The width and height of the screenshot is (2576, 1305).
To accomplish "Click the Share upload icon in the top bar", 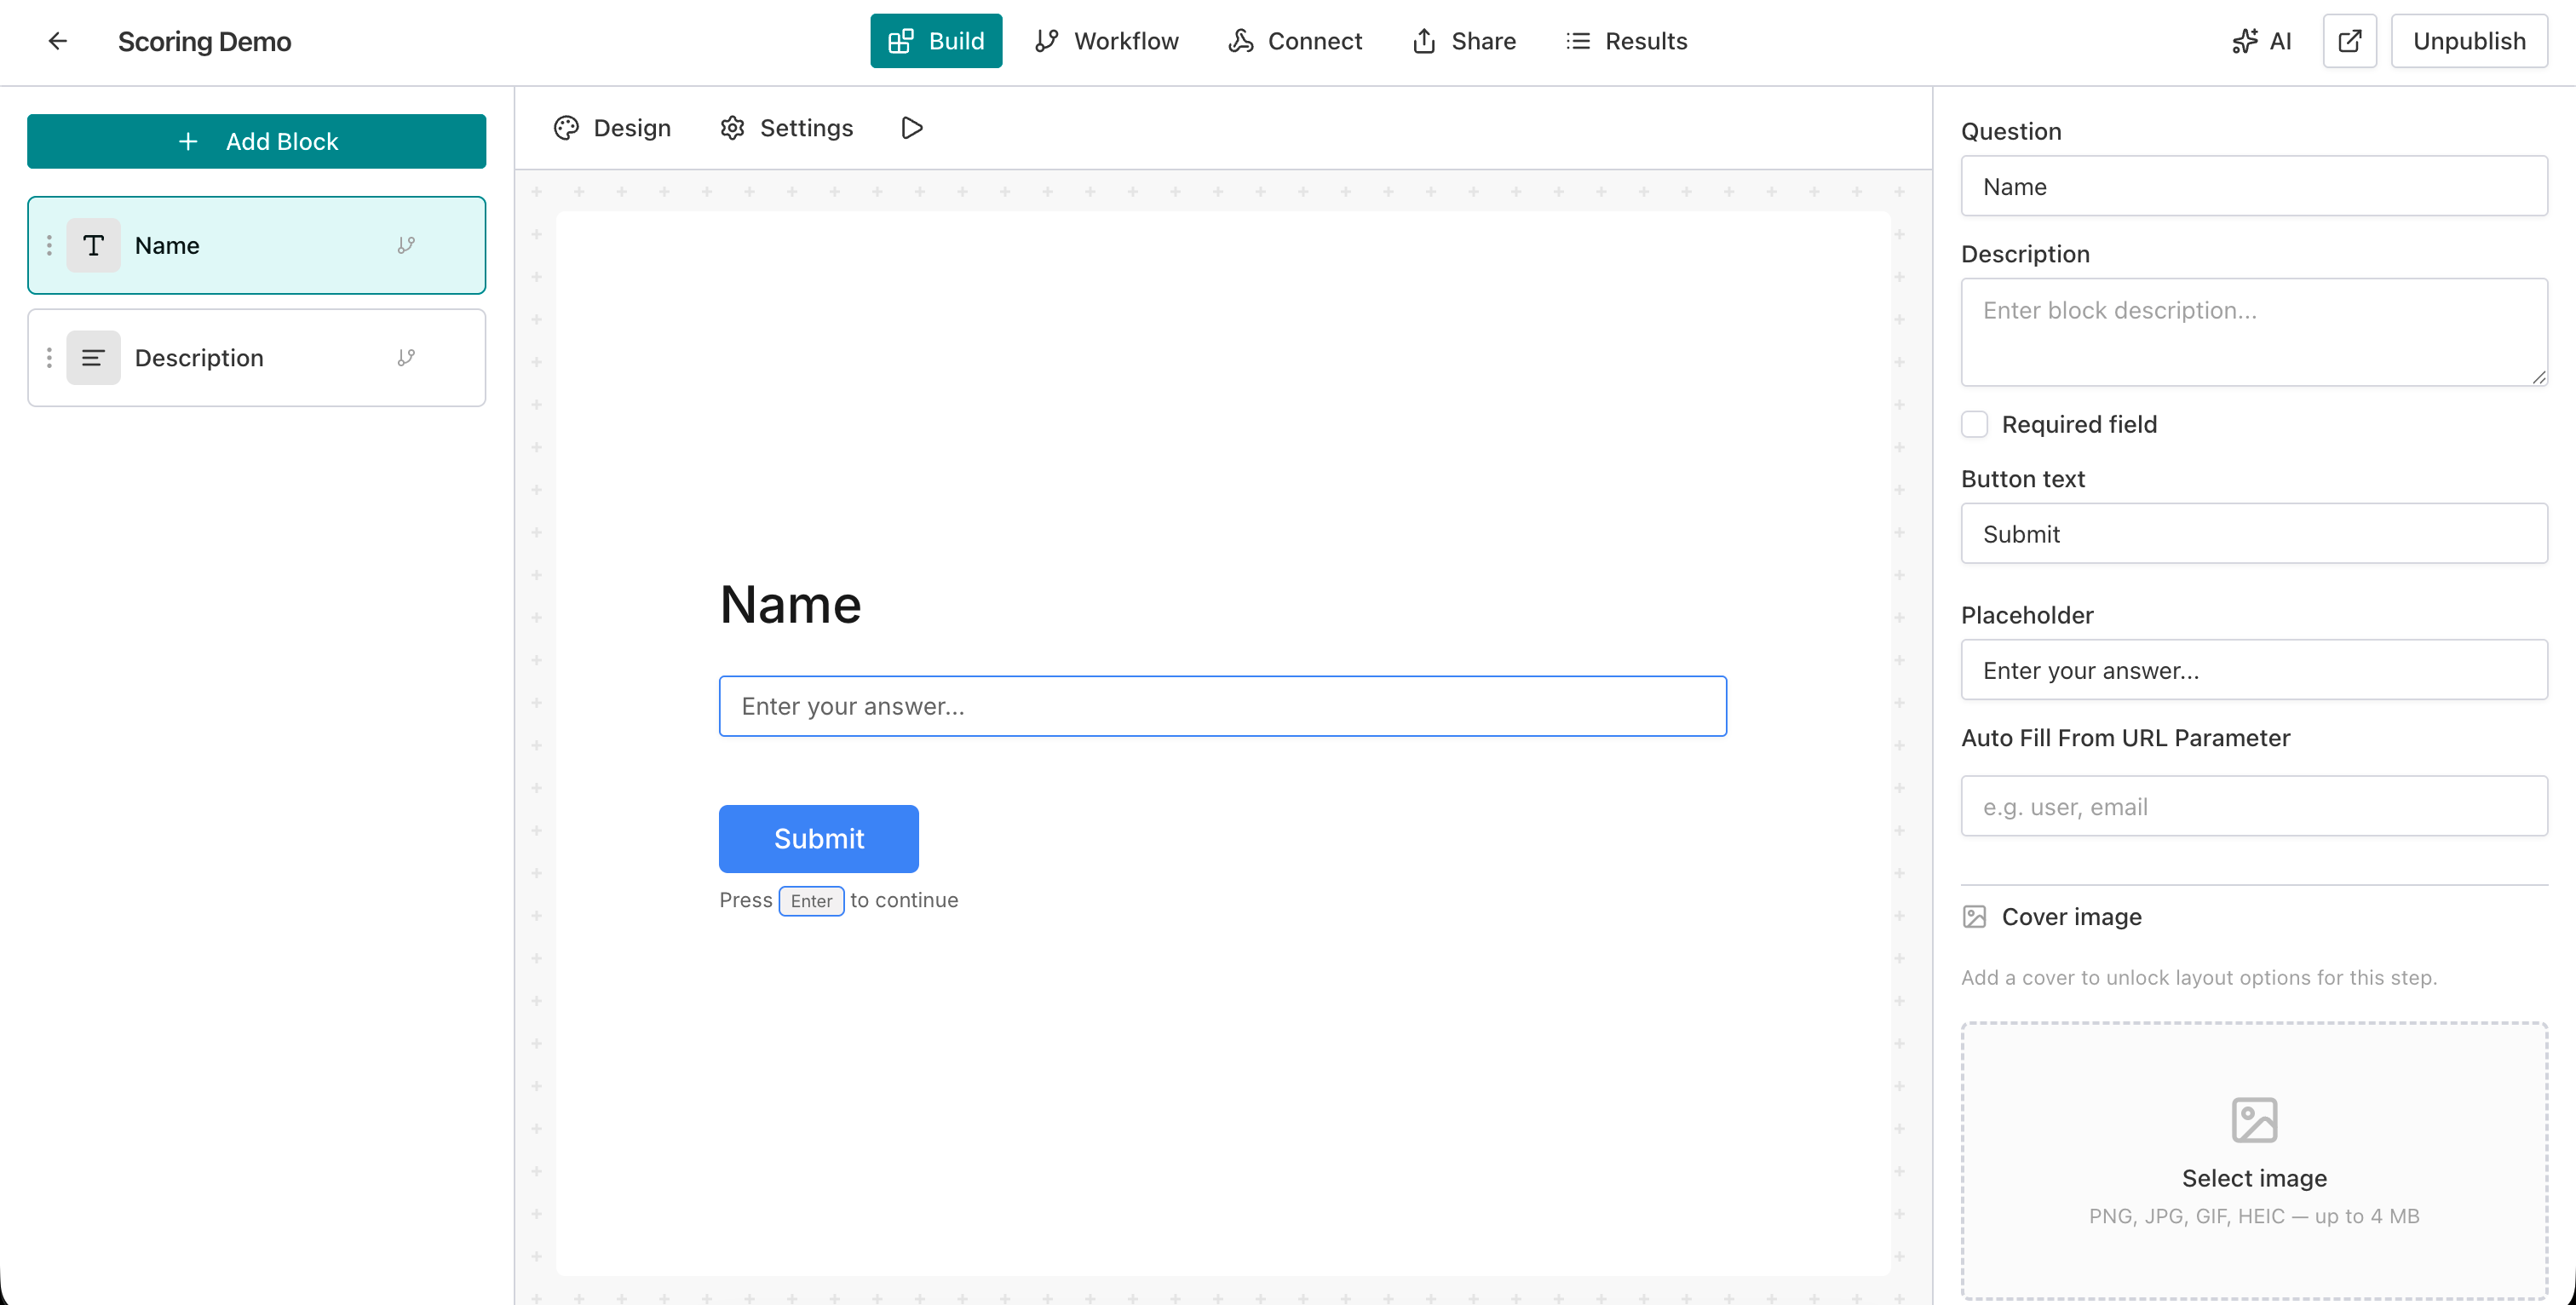I will (x=1424, y=41).
